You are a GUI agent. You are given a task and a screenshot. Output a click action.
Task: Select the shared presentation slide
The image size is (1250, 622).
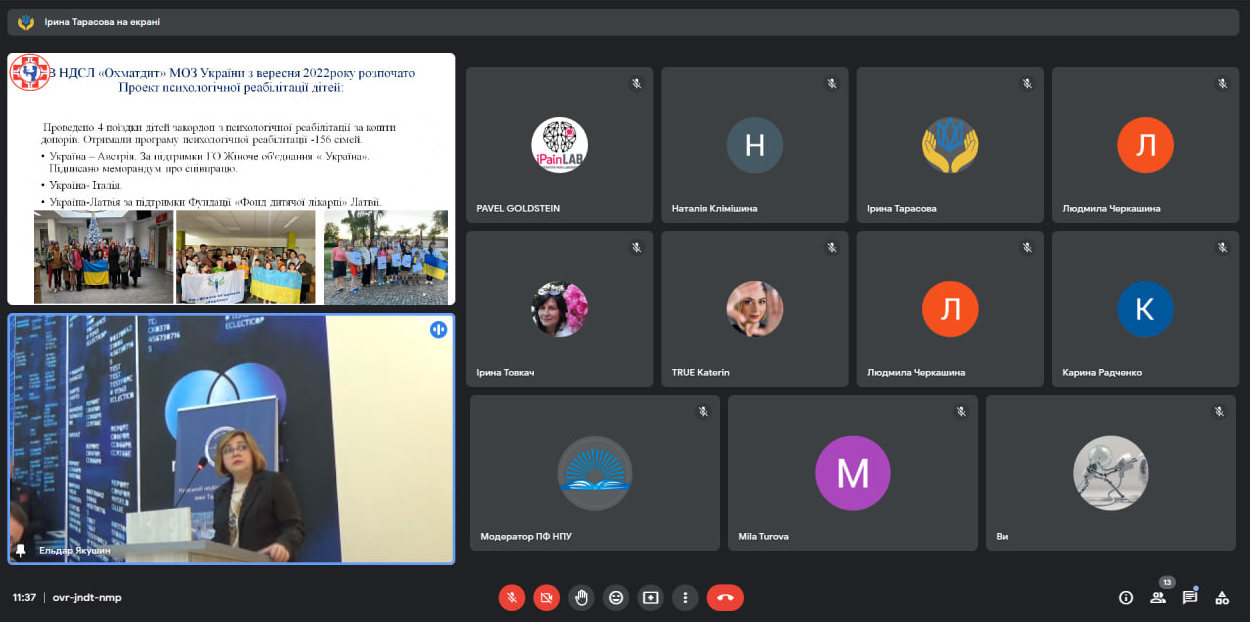coord(231,178)
